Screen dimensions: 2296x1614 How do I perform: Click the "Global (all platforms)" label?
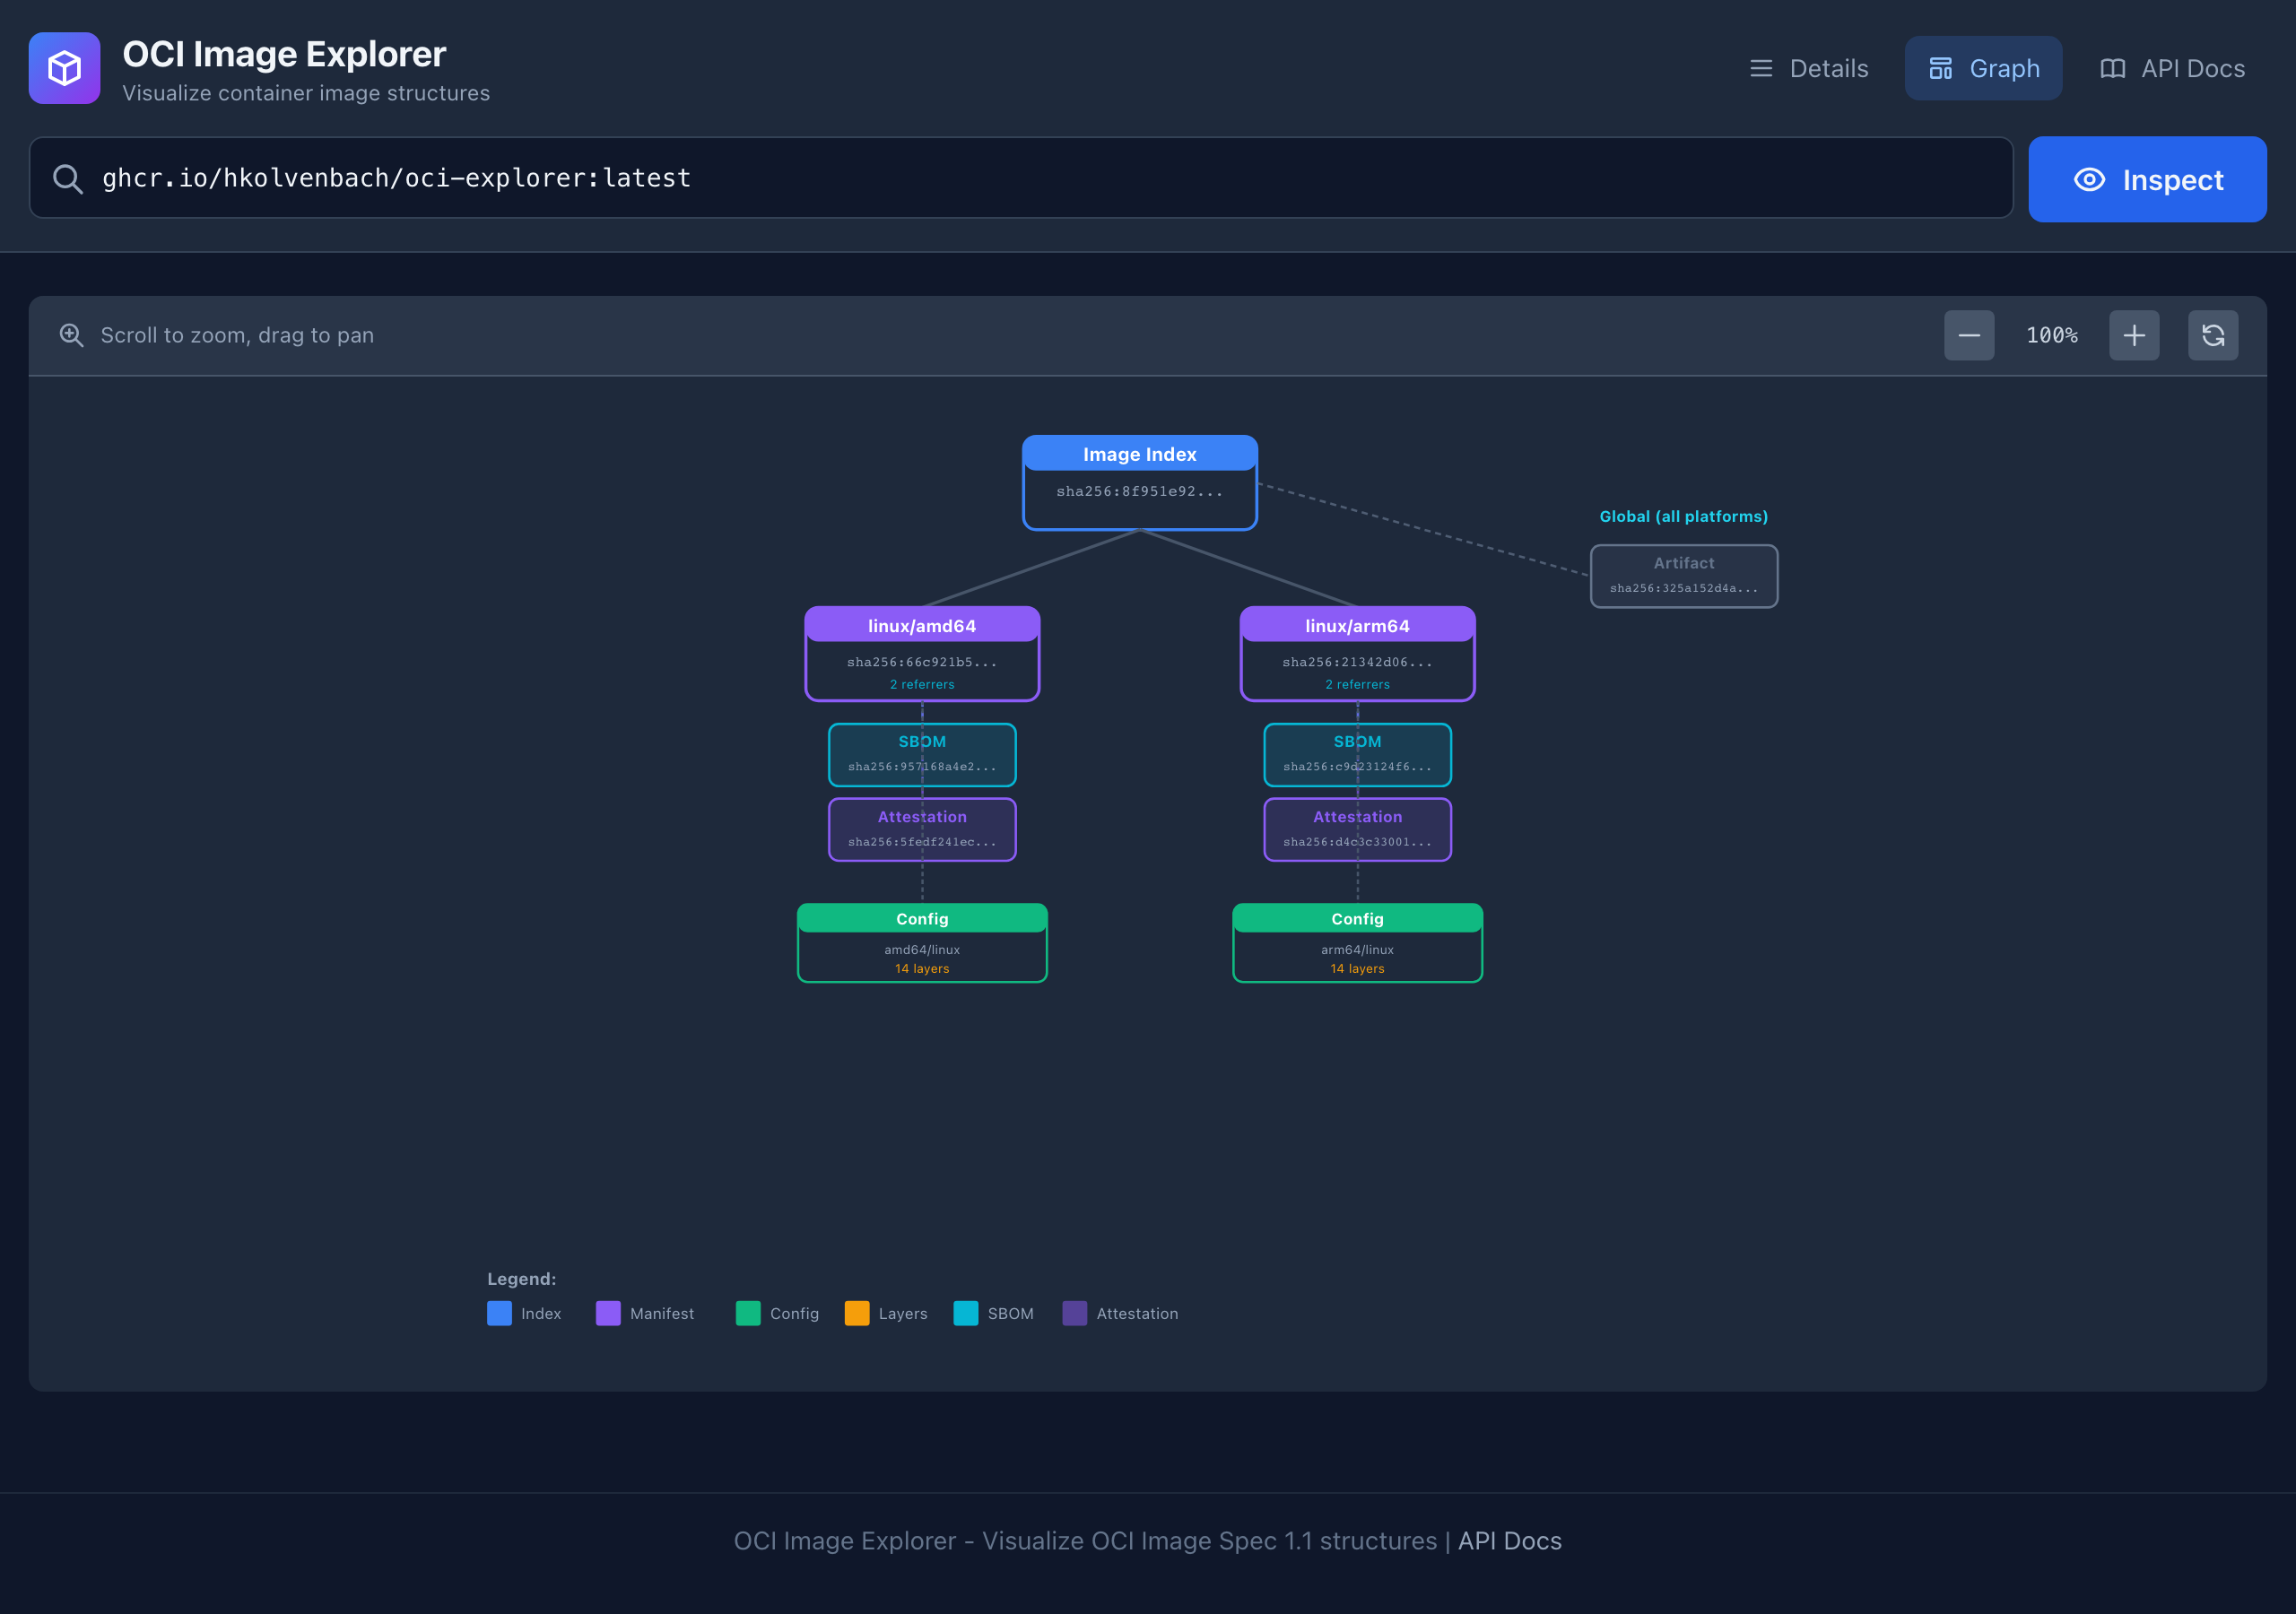[x=1683, y=516]
